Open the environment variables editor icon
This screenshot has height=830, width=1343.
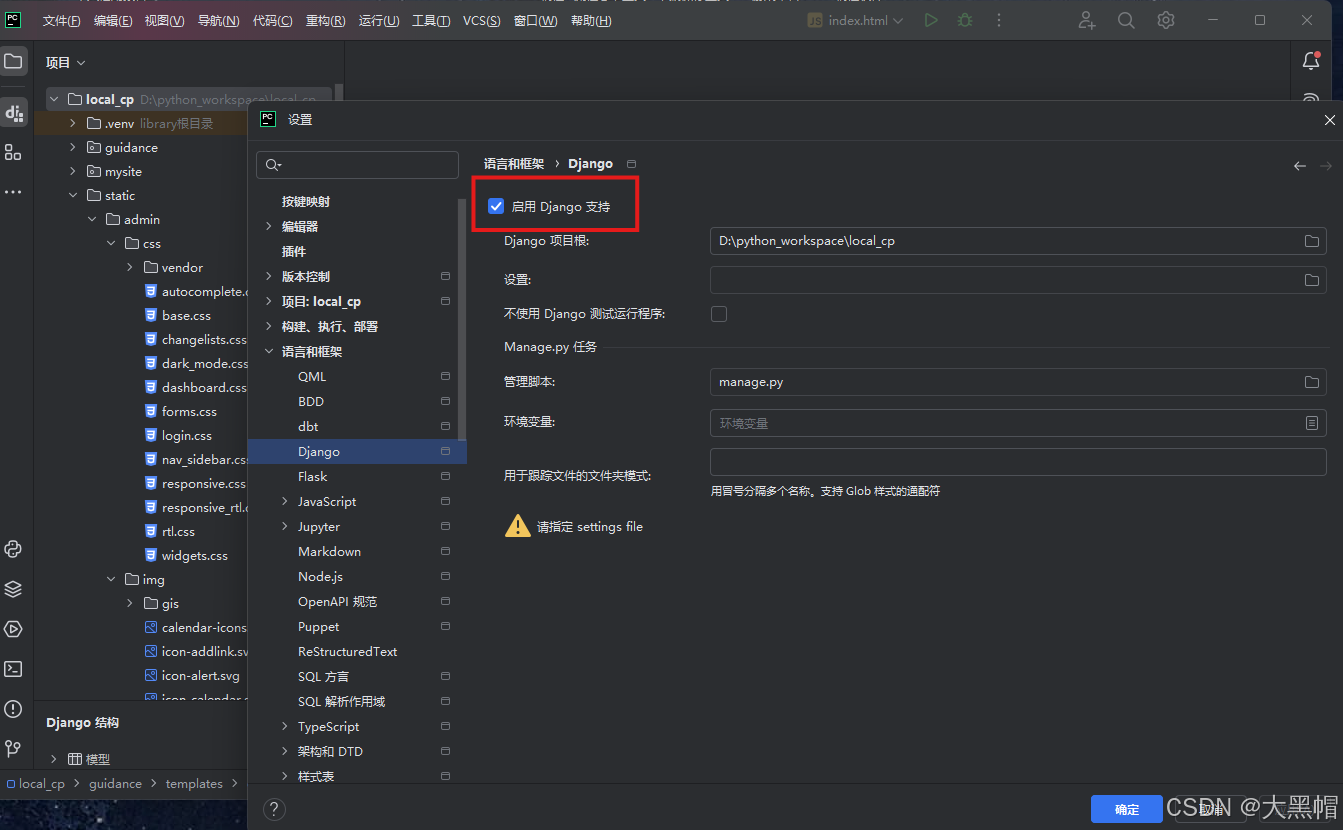coord(1311,423)
